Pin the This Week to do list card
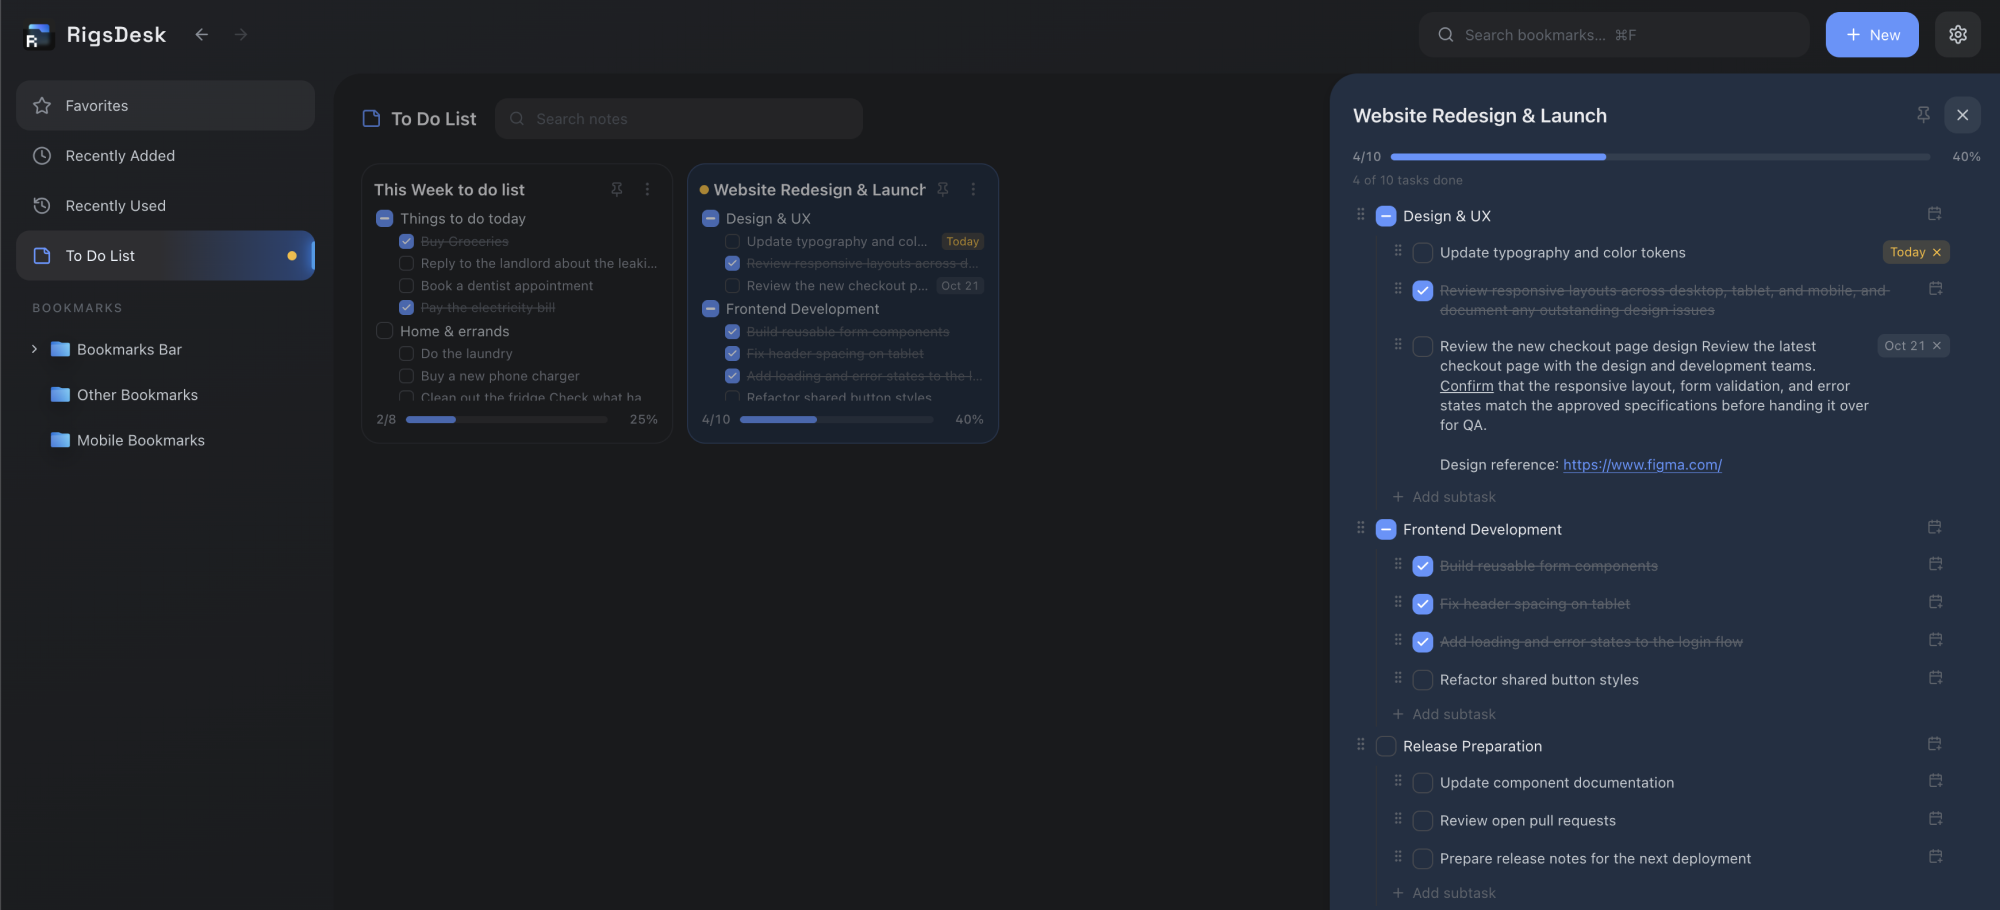Screen dimensions: 2000x910 pyautogui.click(x=617, y=189)
